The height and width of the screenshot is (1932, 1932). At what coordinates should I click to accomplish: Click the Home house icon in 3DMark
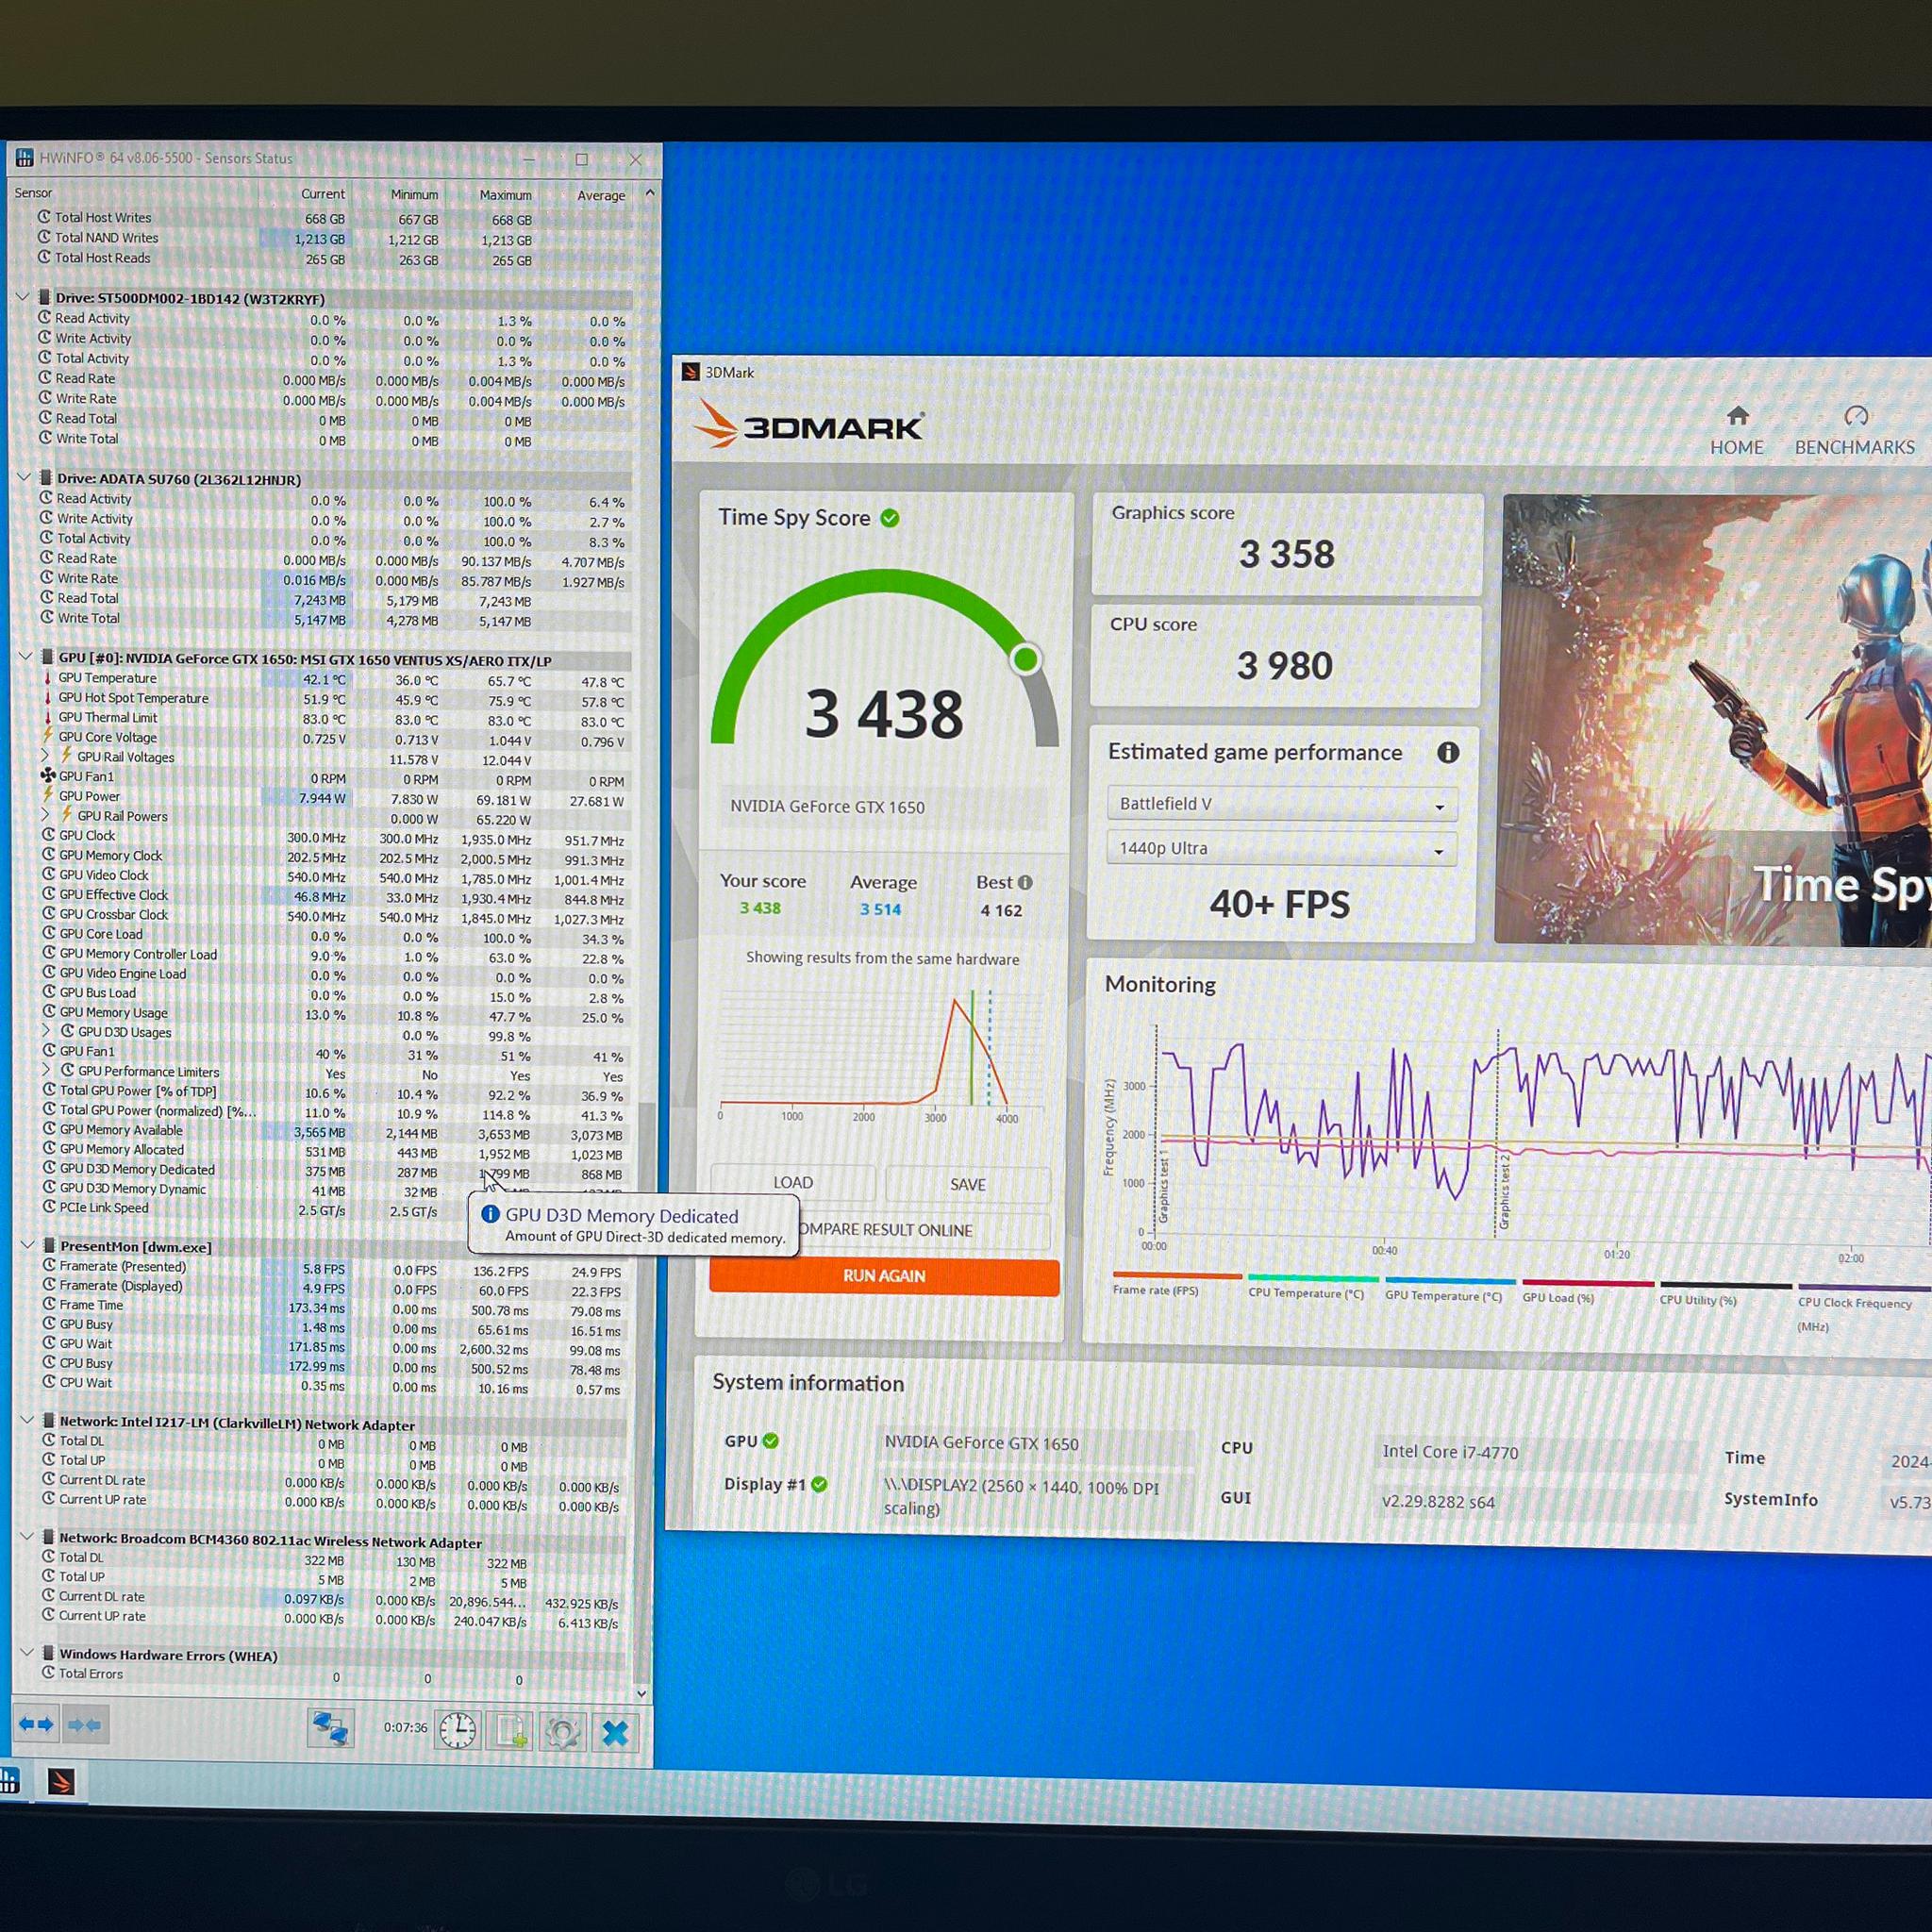pyautogui.click(x=1738, y=415)
